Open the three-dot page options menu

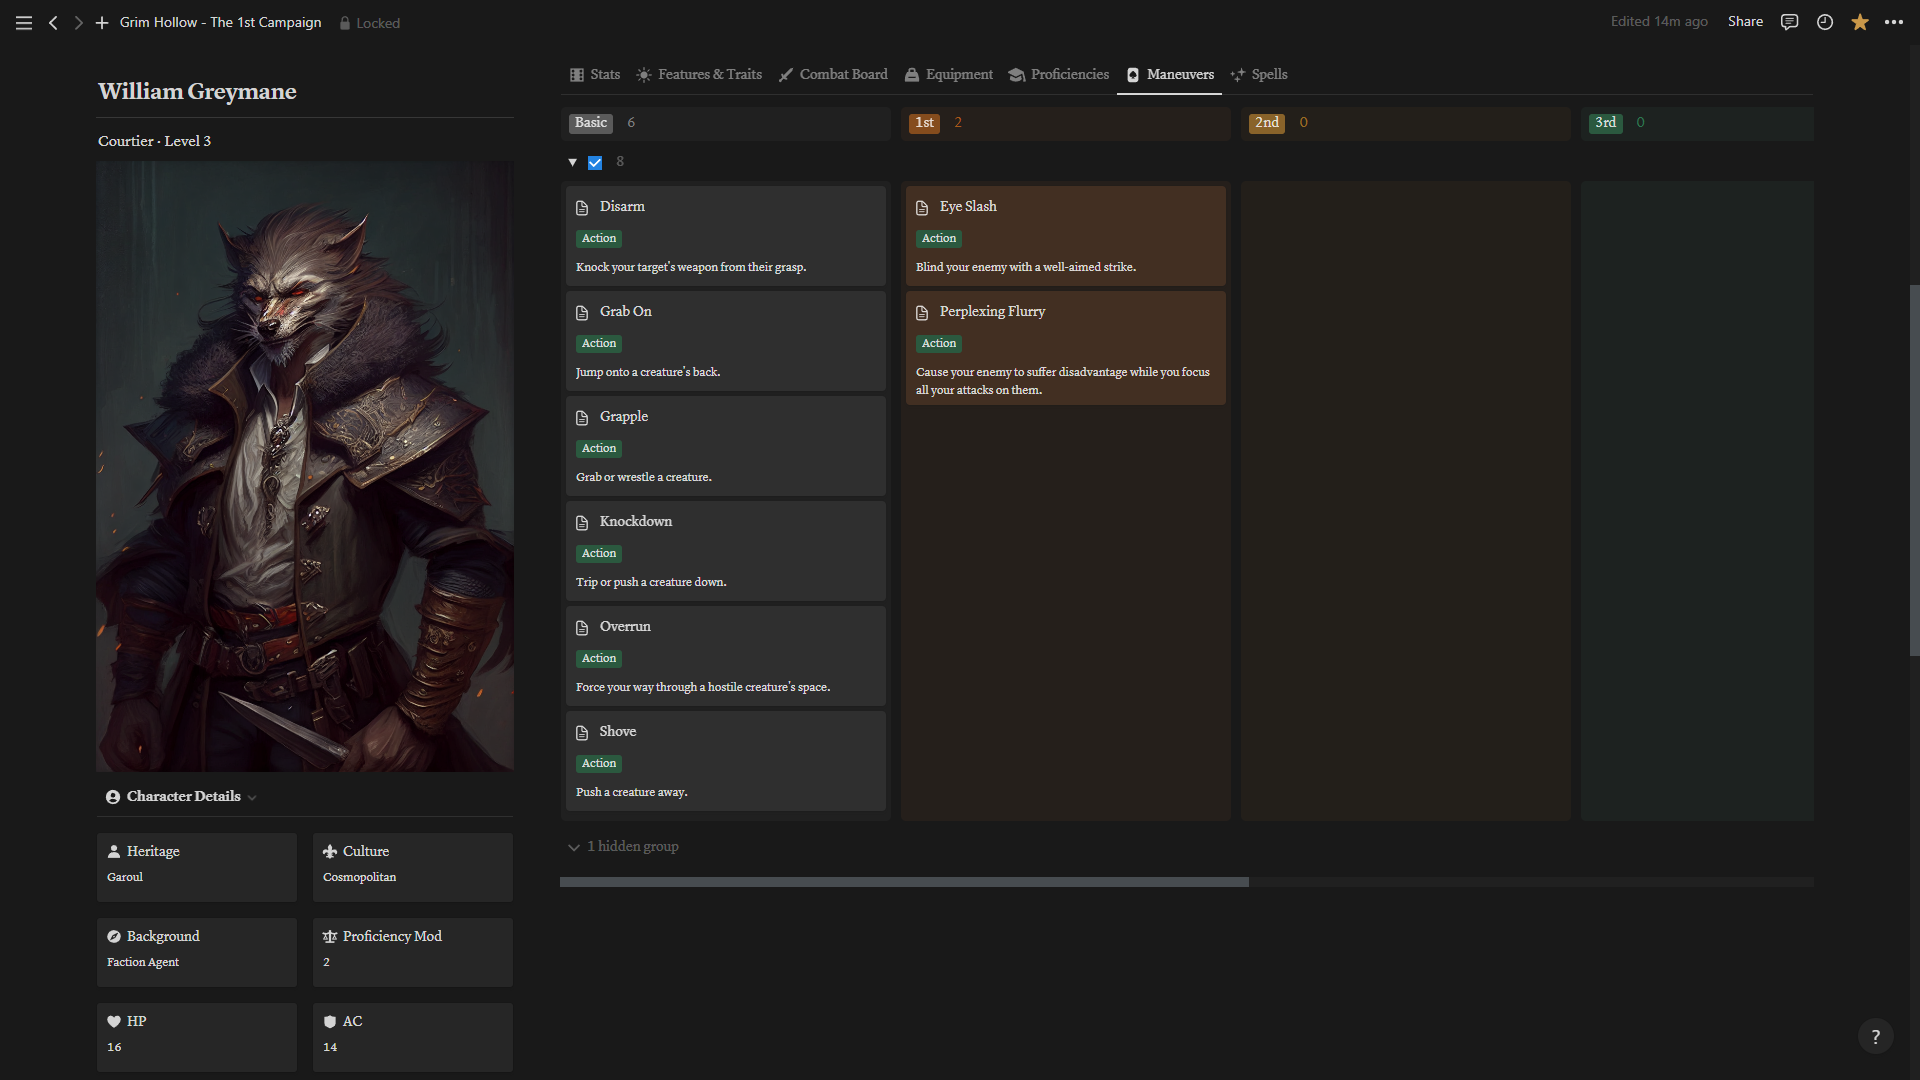pos(1894,22)
